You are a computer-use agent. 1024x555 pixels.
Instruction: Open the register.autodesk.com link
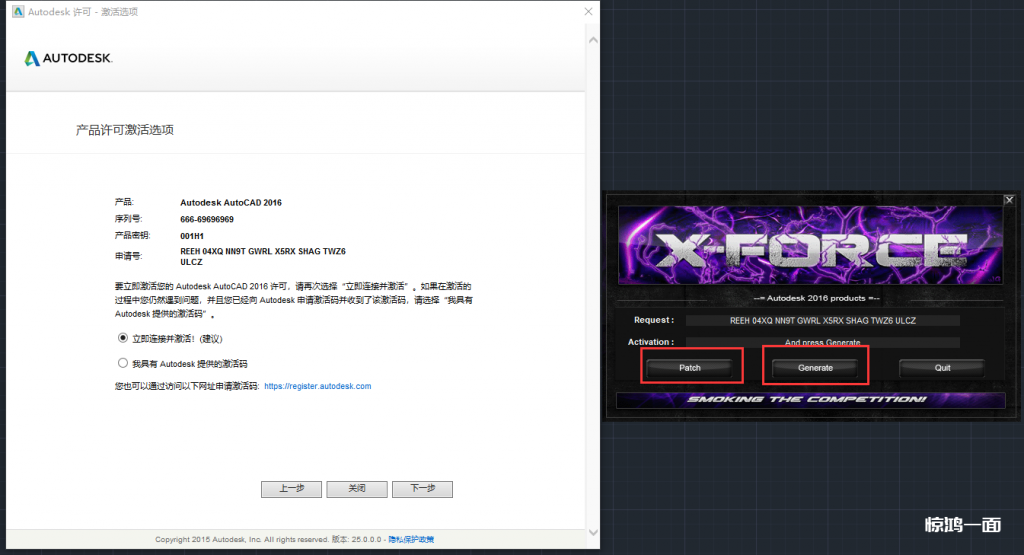(317, 386)
